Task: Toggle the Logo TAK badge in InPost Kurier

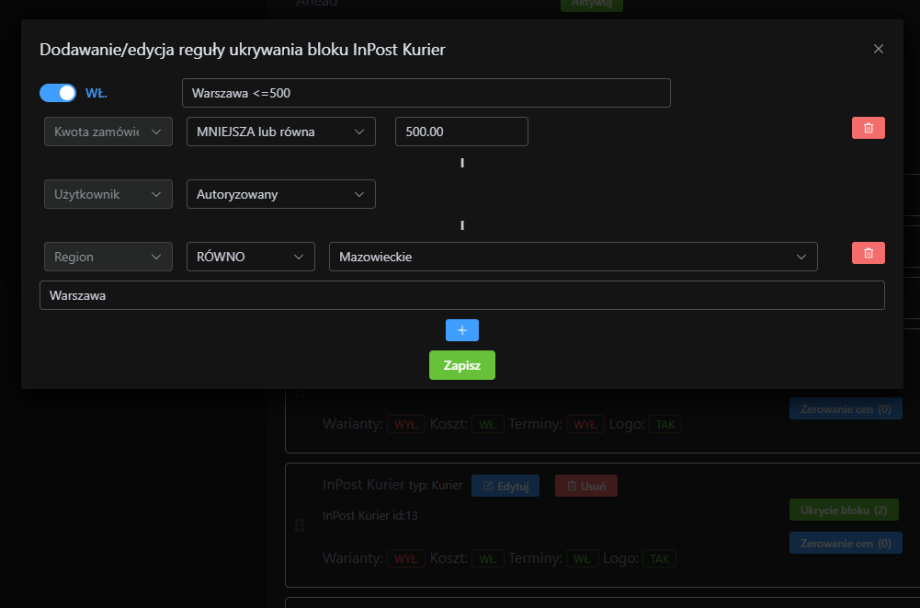Action: pos(659,559)
